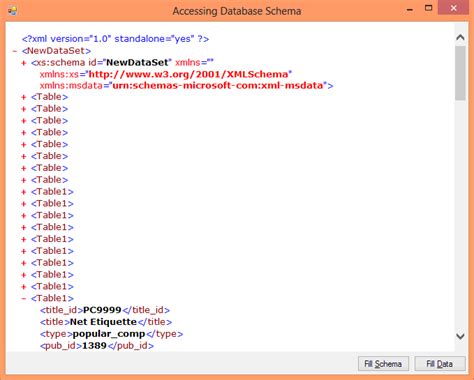
Task: Click the XMLSchema namespace URL
Action: click(188, 74)
